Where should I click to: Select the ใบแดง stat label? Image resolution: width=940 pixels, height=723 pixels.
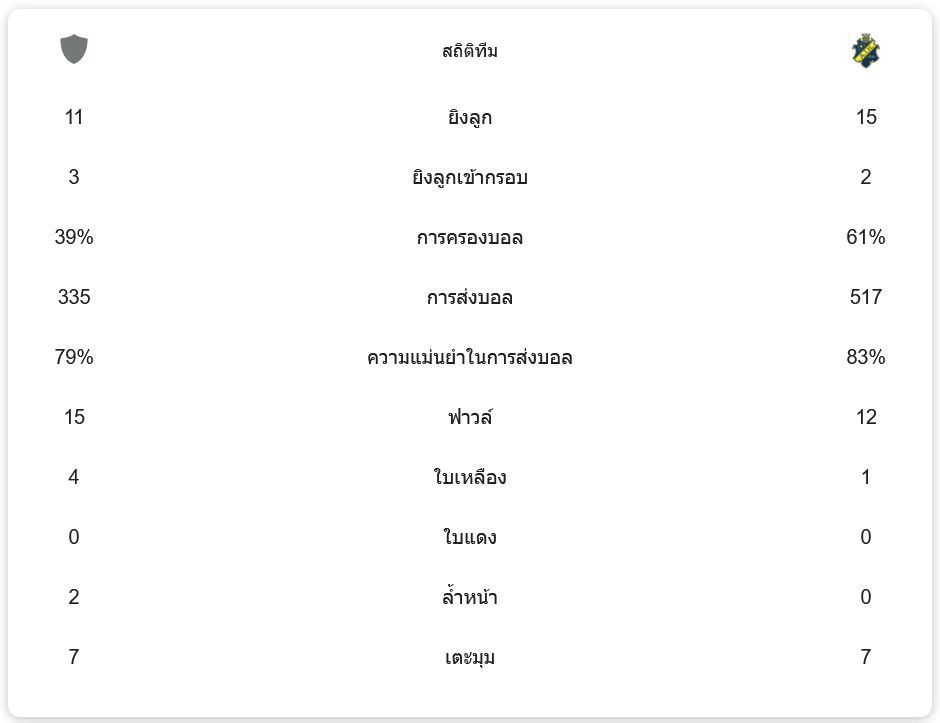(470, 537)
